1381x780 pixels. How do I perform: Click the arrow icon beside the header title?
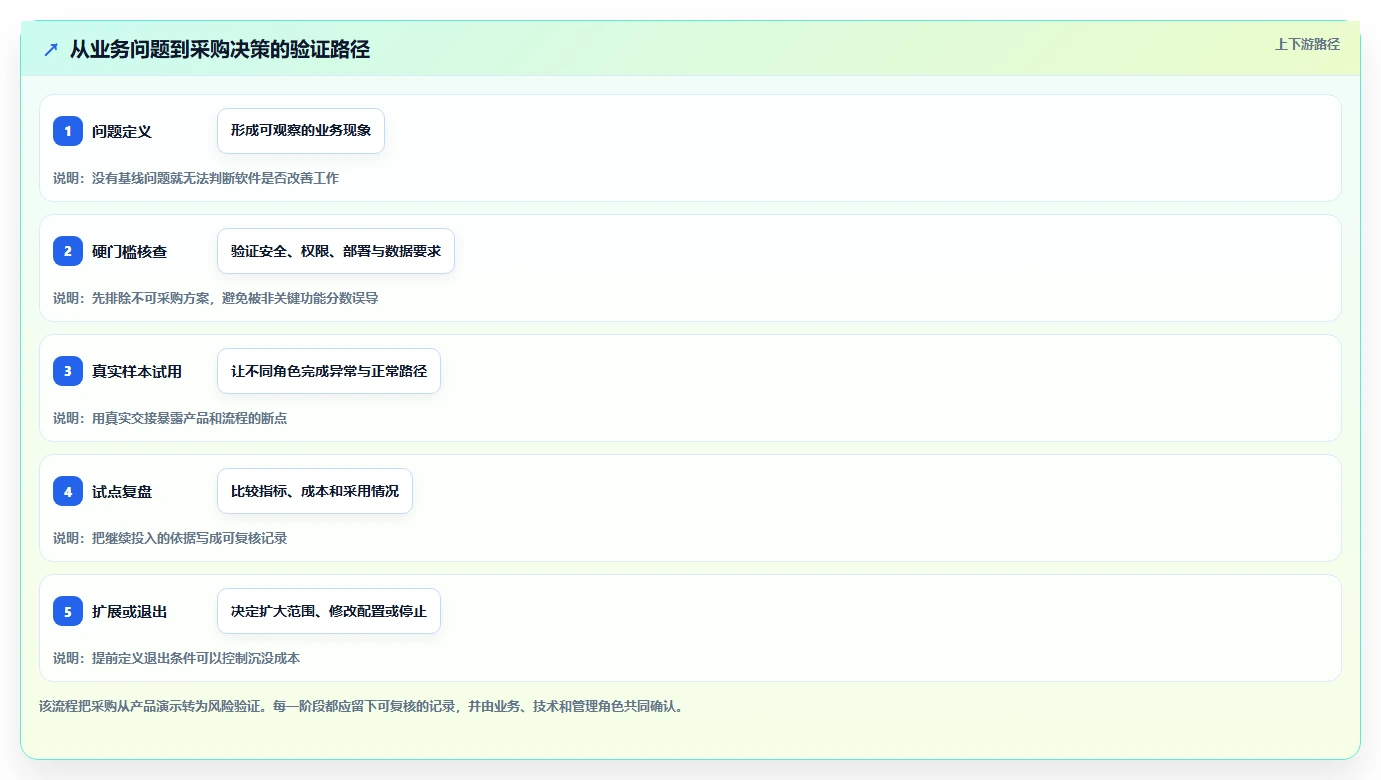coord(51,49)
